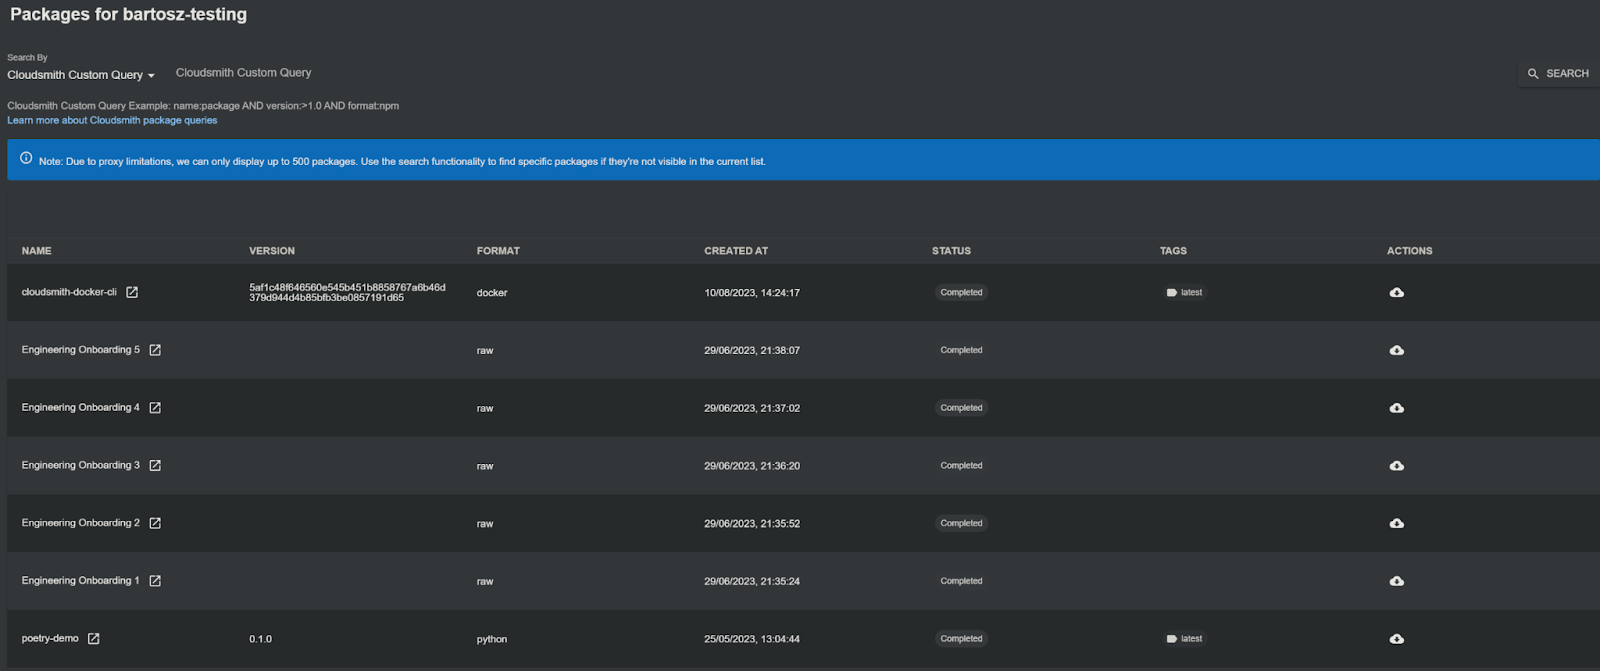
Task: Click the STATUS column header
Action: (x=951, y=251)
